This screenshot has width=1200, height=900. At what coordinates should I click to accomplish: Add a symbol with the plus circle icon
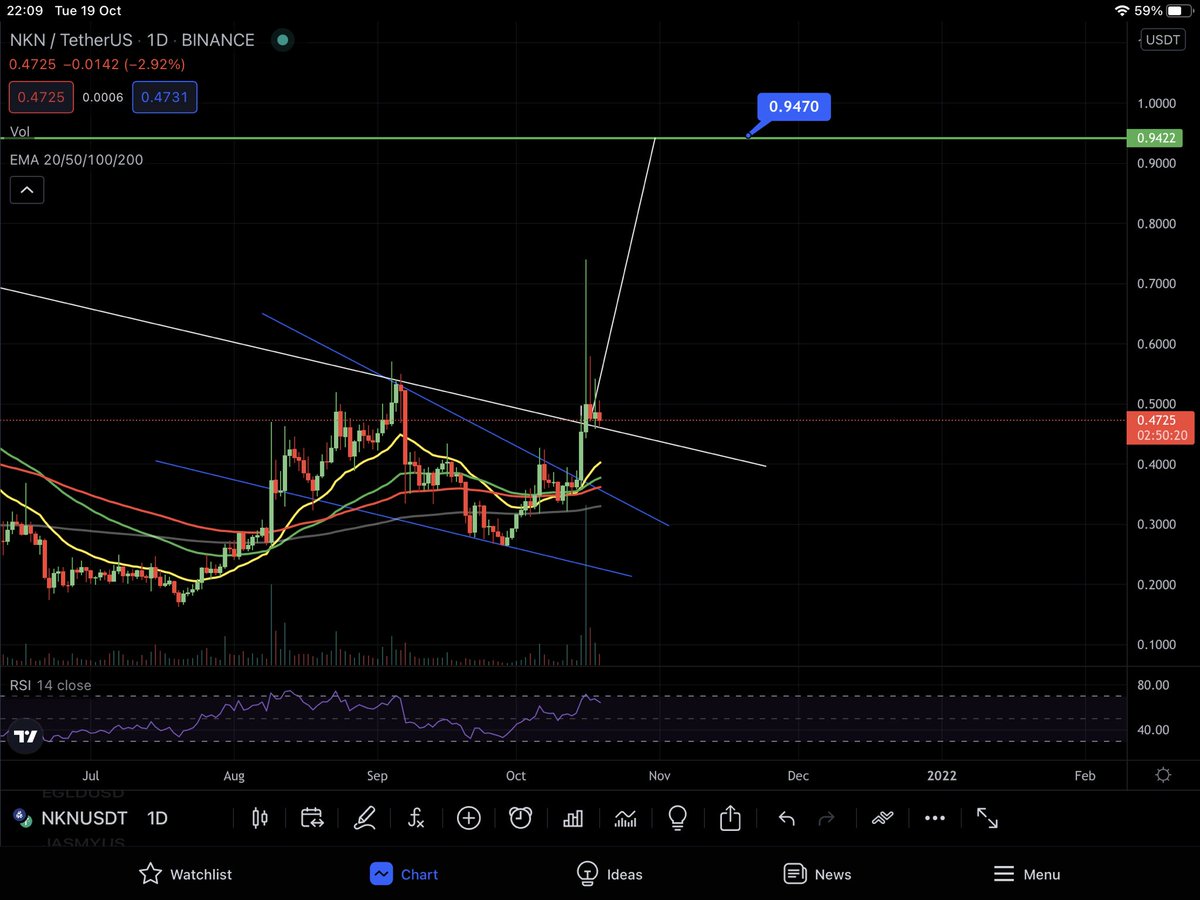(x=468, y=818)
